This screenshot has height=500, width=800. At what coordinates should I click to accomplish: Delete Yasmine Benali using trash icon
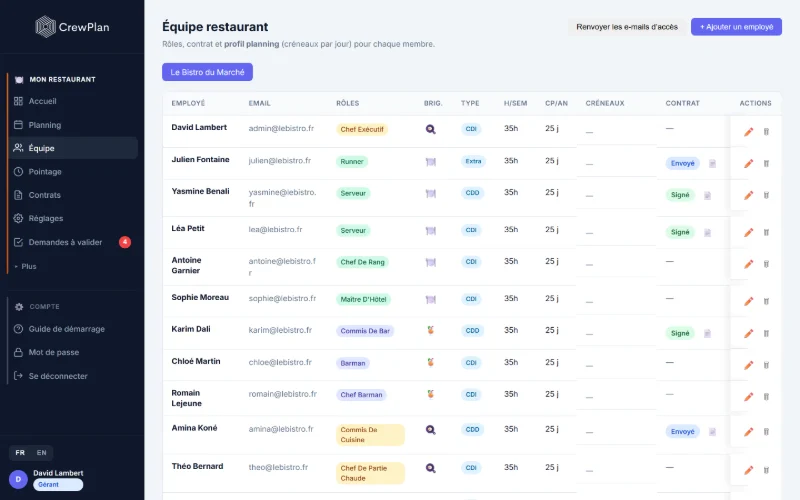tap(766, 195)
